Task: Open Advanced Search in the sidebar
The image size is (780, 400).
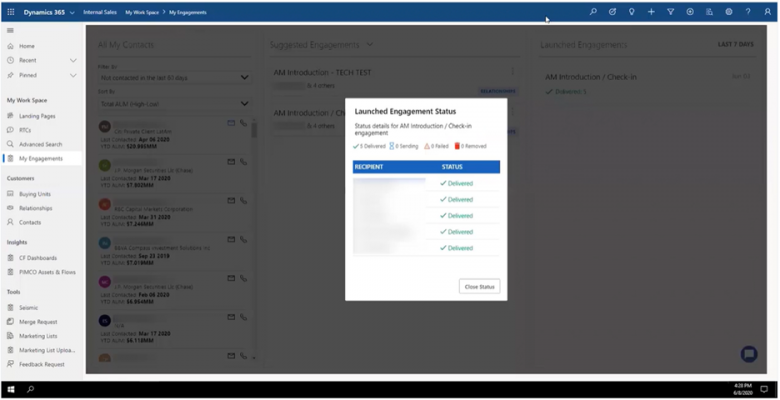Action: 39,144
